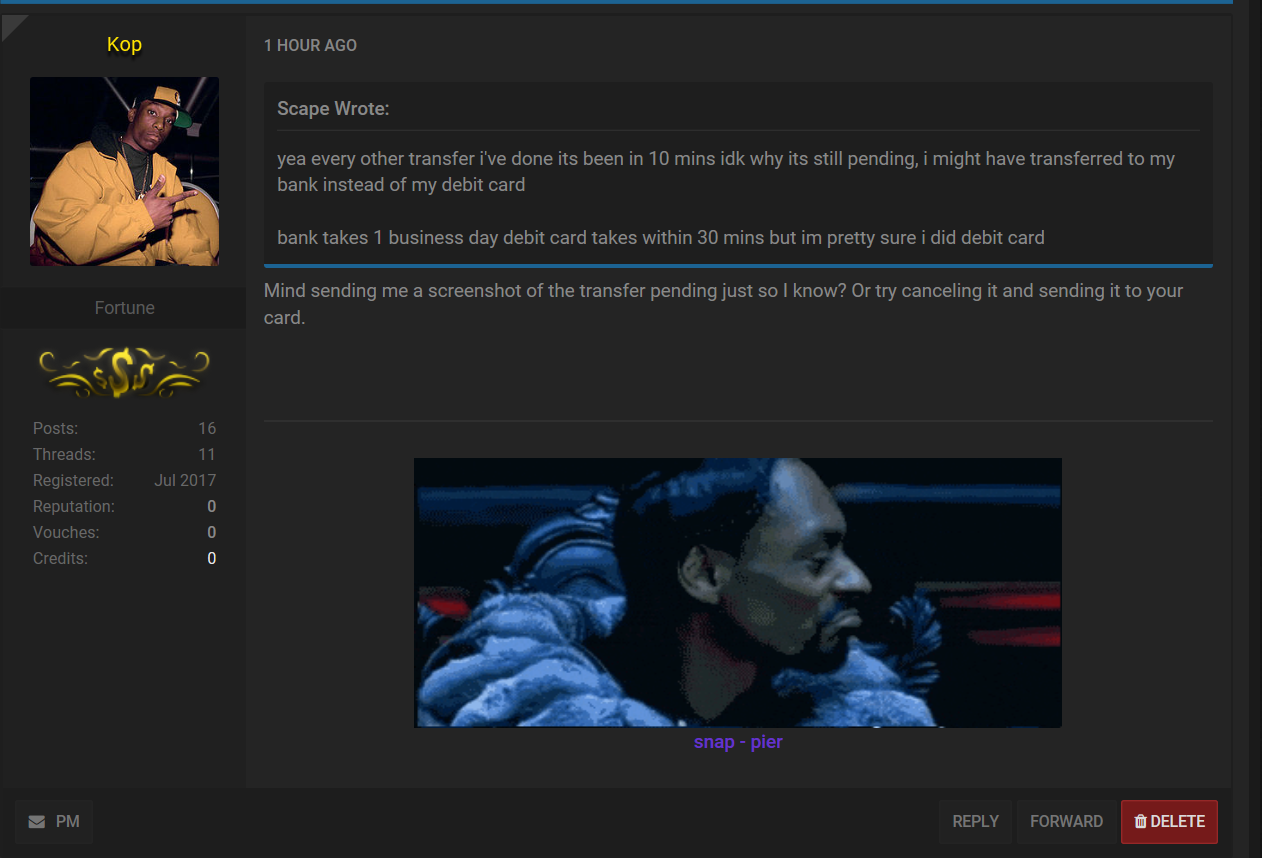Screen dimensions: 1262x858
Task: Open Kop's profile username link
Action: coord(124,44)
